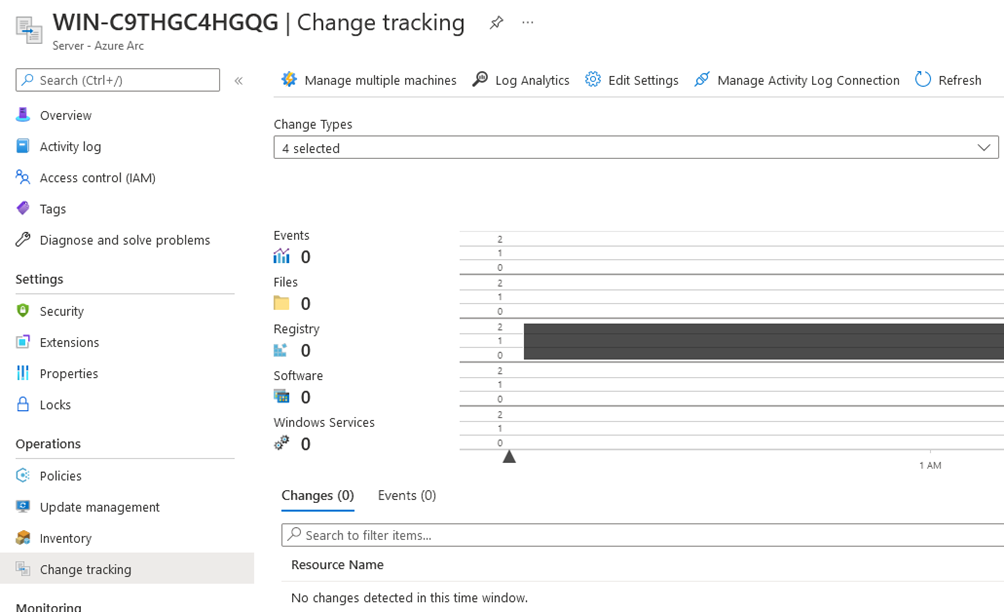Click the Inventory box icon
Image resolution: width=1004 pixels, height=612 pixels.
click(x=23, y=538)
